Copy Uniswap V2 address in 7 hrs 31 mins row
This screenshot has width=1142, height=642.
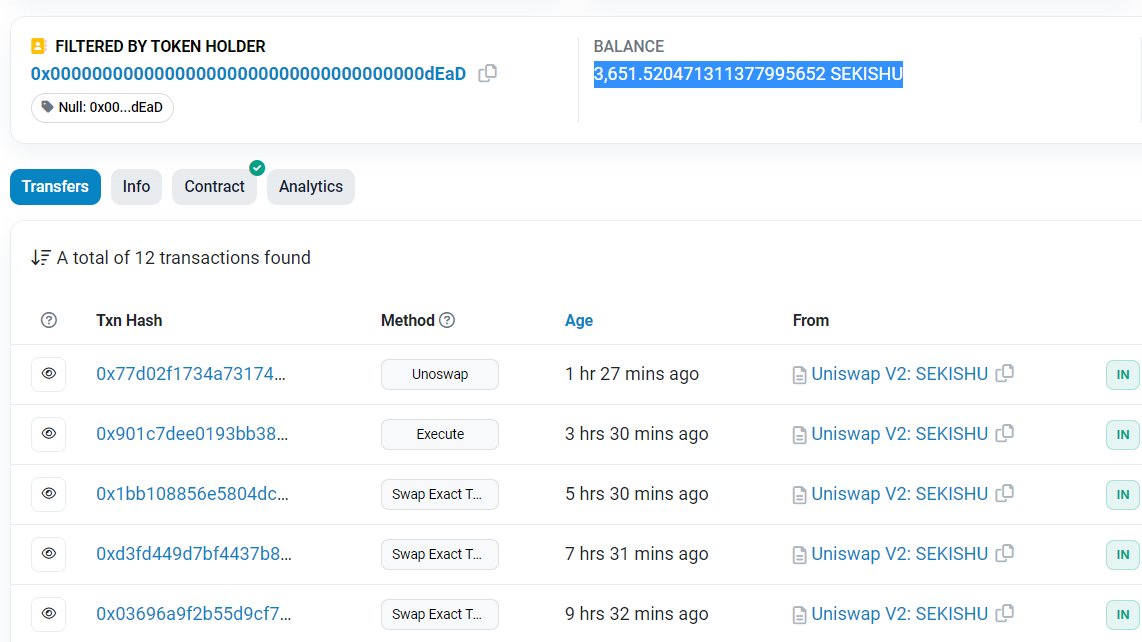pyautogui.click(x=1004, y=553)
